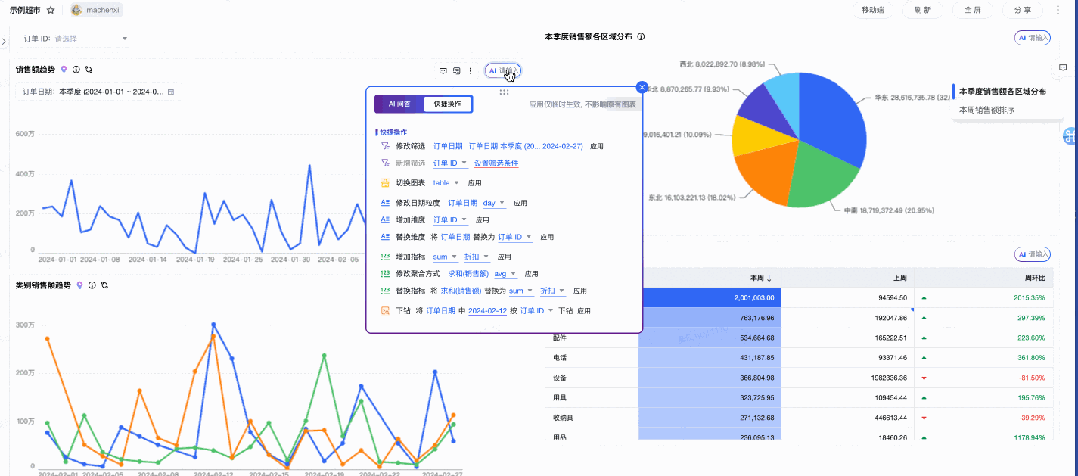Click the info icon next to 本季度销售额各区域分布
This screenshot has width=1078, height=476.
(x=641, y=37)
